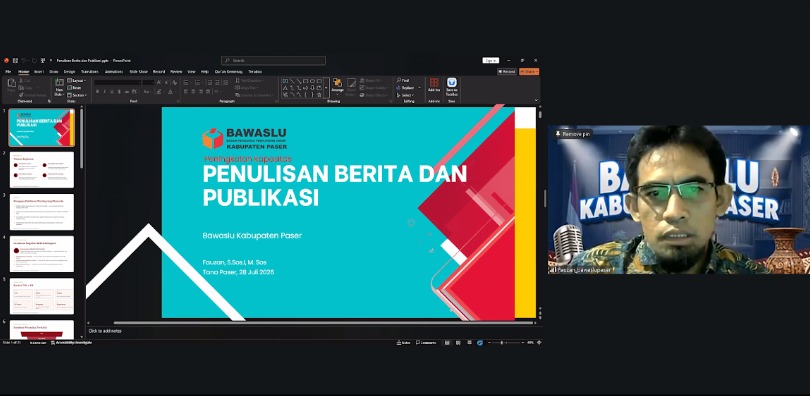Viewport: 810px width, 396px height.
Task: Click the New Slide icon
Action: tap(59, 82)
